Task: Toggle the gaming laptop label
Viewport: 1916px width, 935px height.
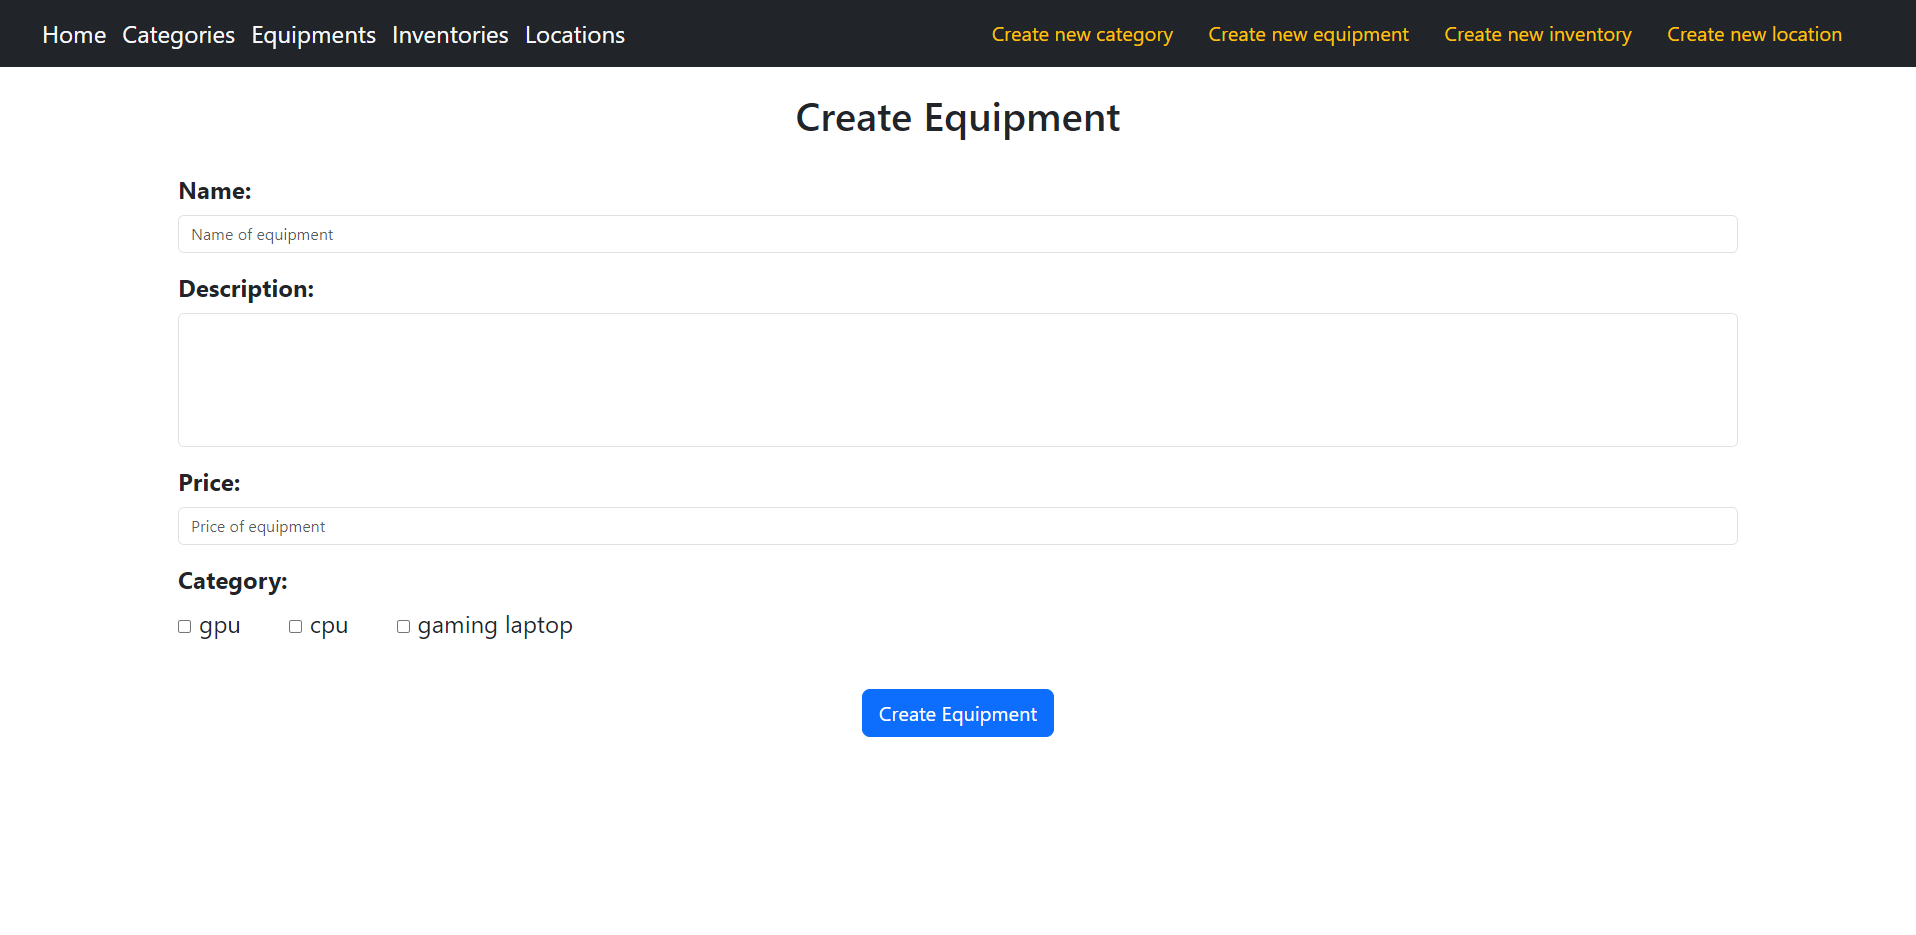Action: [495, 625]
